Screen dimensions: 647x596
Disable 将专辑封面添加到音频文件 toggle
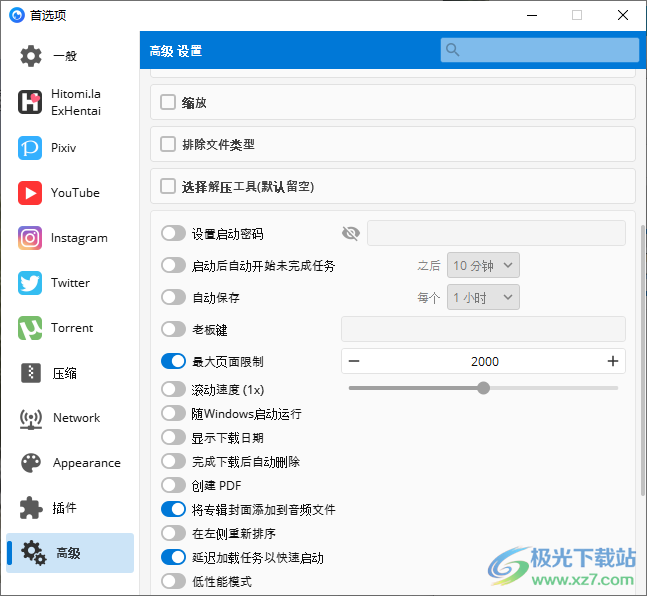coord(173,509)
